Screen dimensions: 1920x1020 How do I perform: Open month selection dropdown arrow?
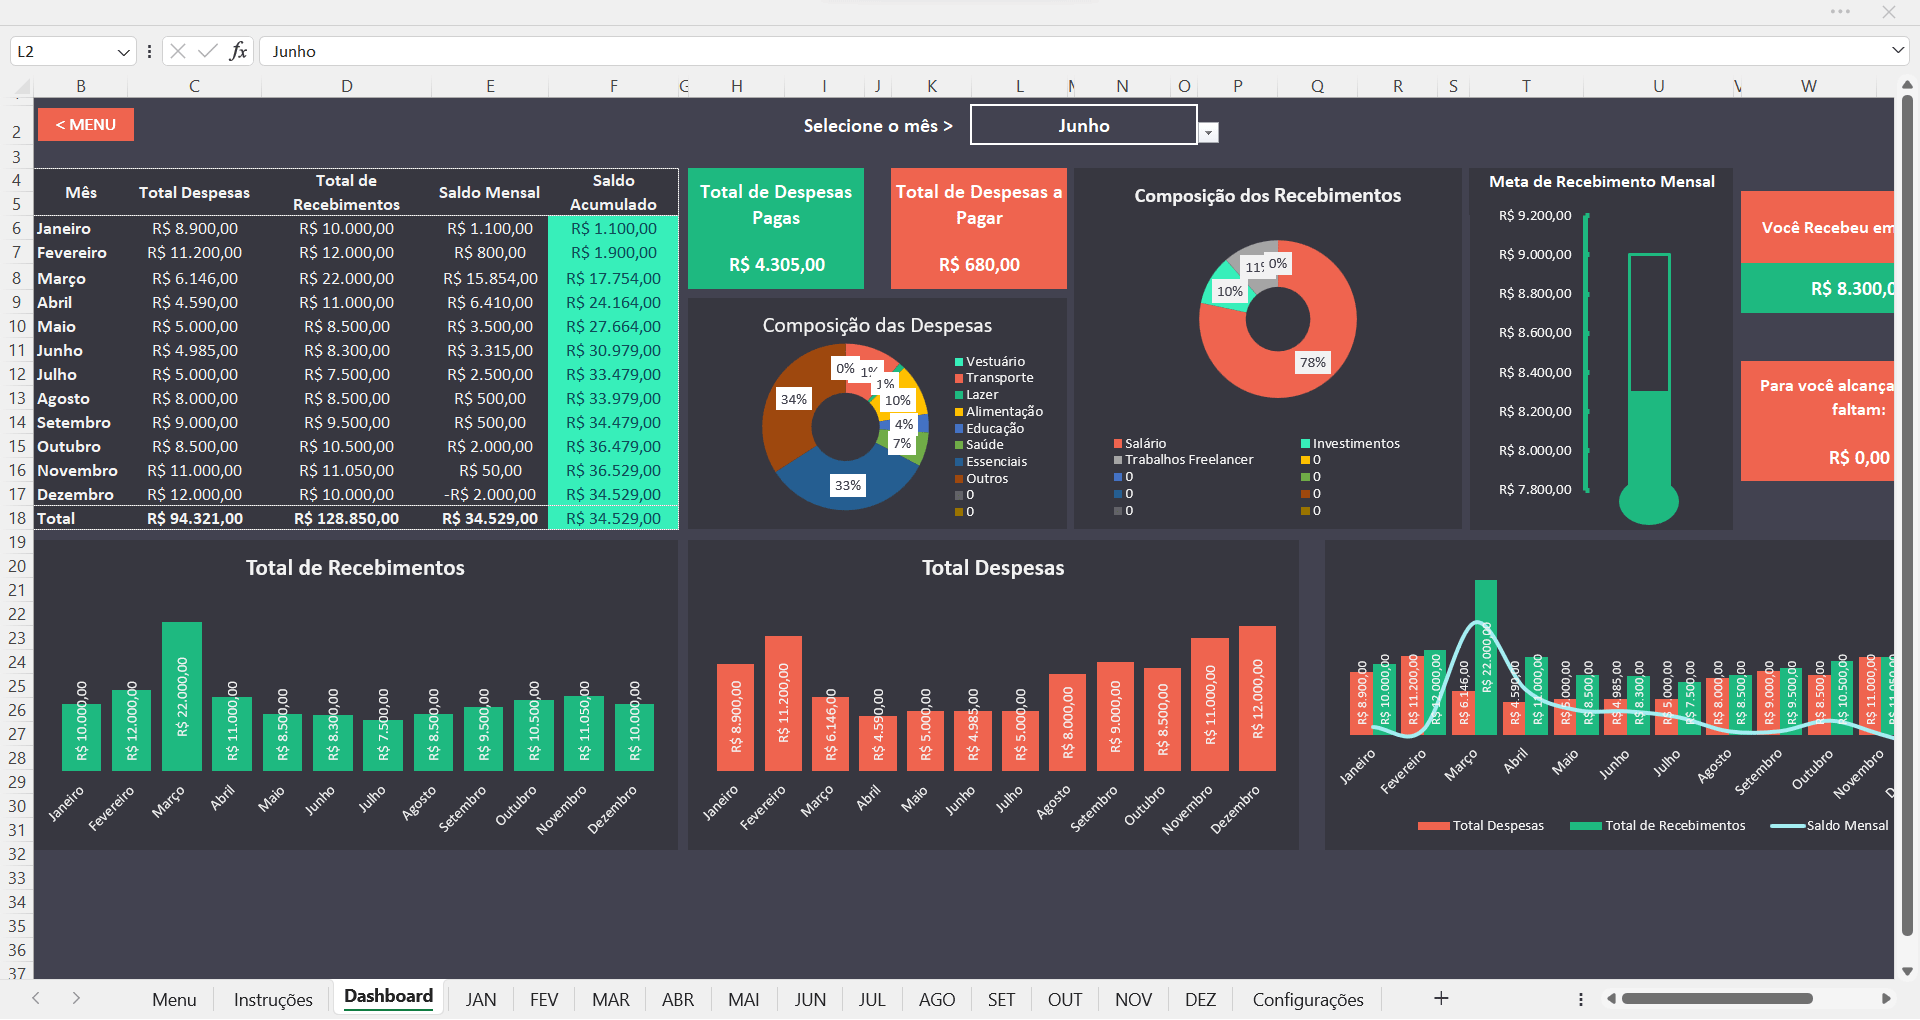(1208, 133)
